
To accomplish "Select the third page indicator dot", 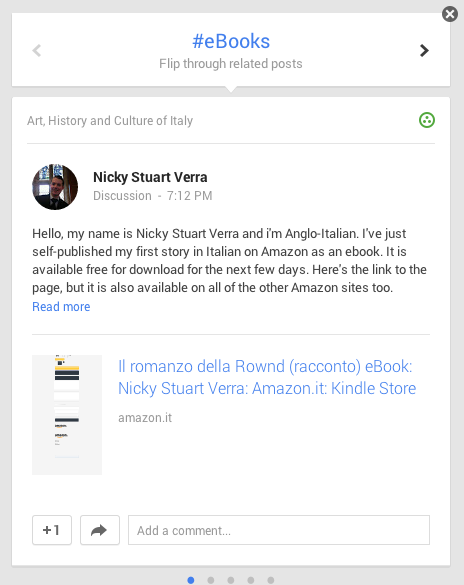I will (x=231, y=580).
